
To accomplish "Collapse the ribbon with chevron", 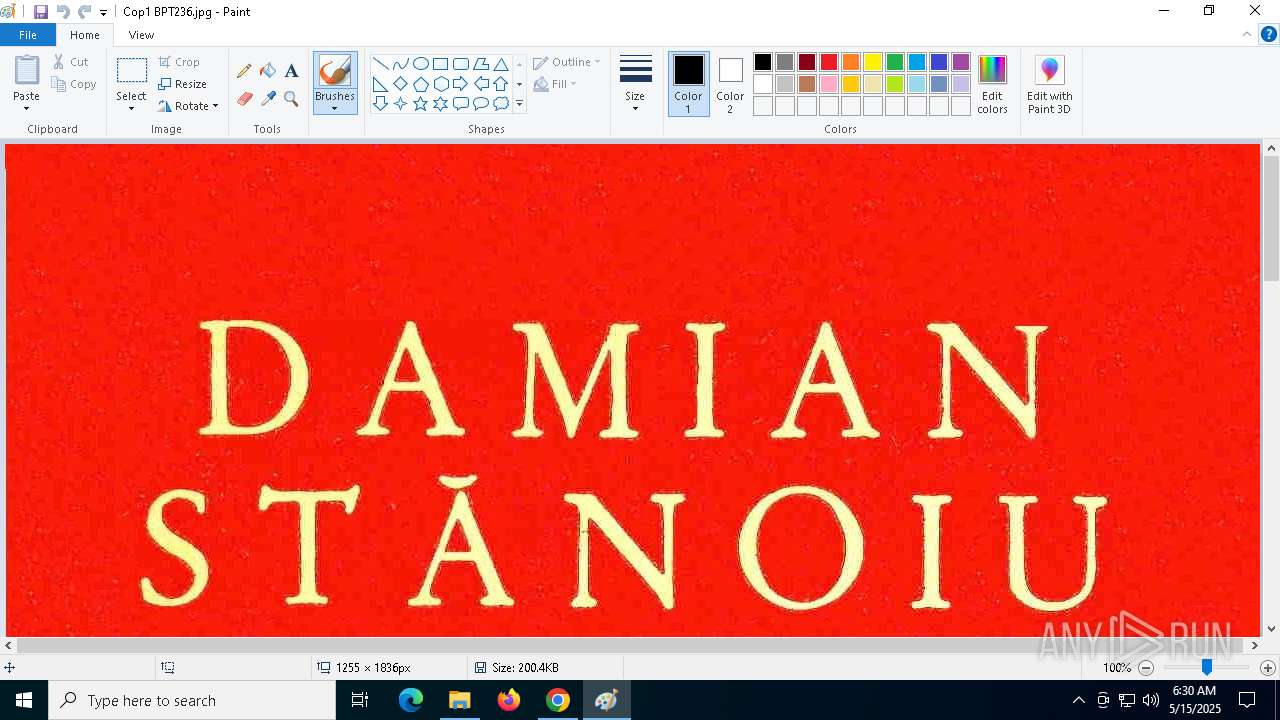I will [x=1247, y=34].
